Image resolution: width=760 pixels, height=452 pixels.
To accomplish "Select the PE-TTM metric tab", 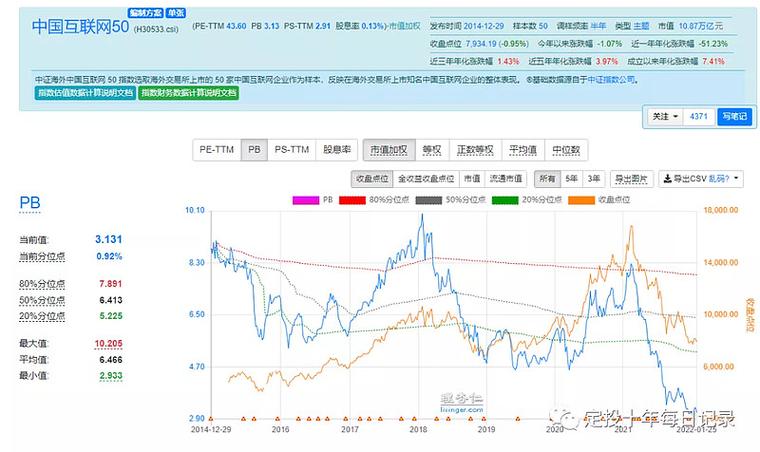I will point(217,150).
